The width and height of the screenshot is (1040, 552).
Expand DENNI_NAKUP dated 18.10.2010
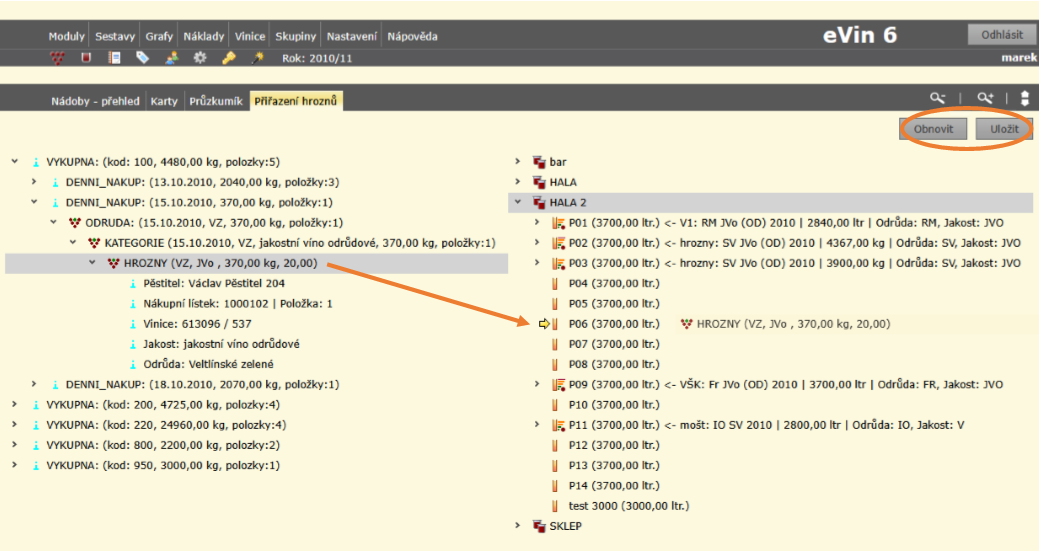point(33,384)
